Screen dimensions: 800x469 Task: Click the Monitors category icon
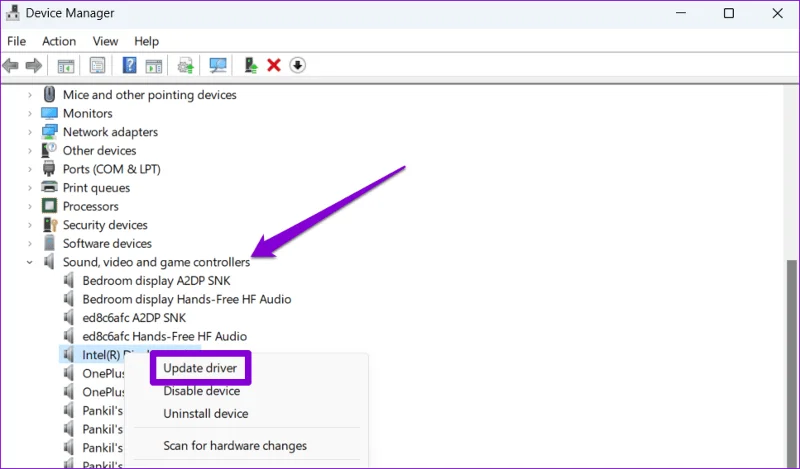pyautogui.click(x=49, y=113)
